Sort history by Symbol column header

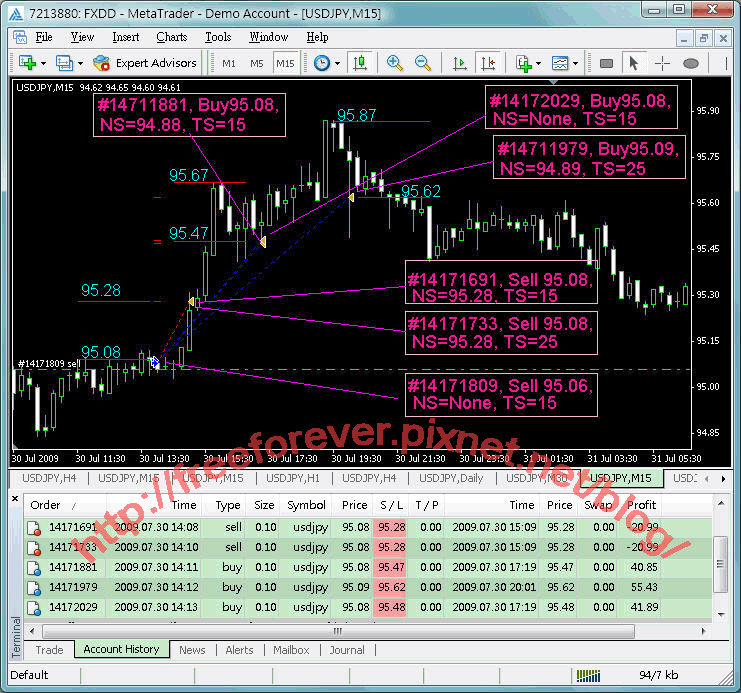point(306,505)
